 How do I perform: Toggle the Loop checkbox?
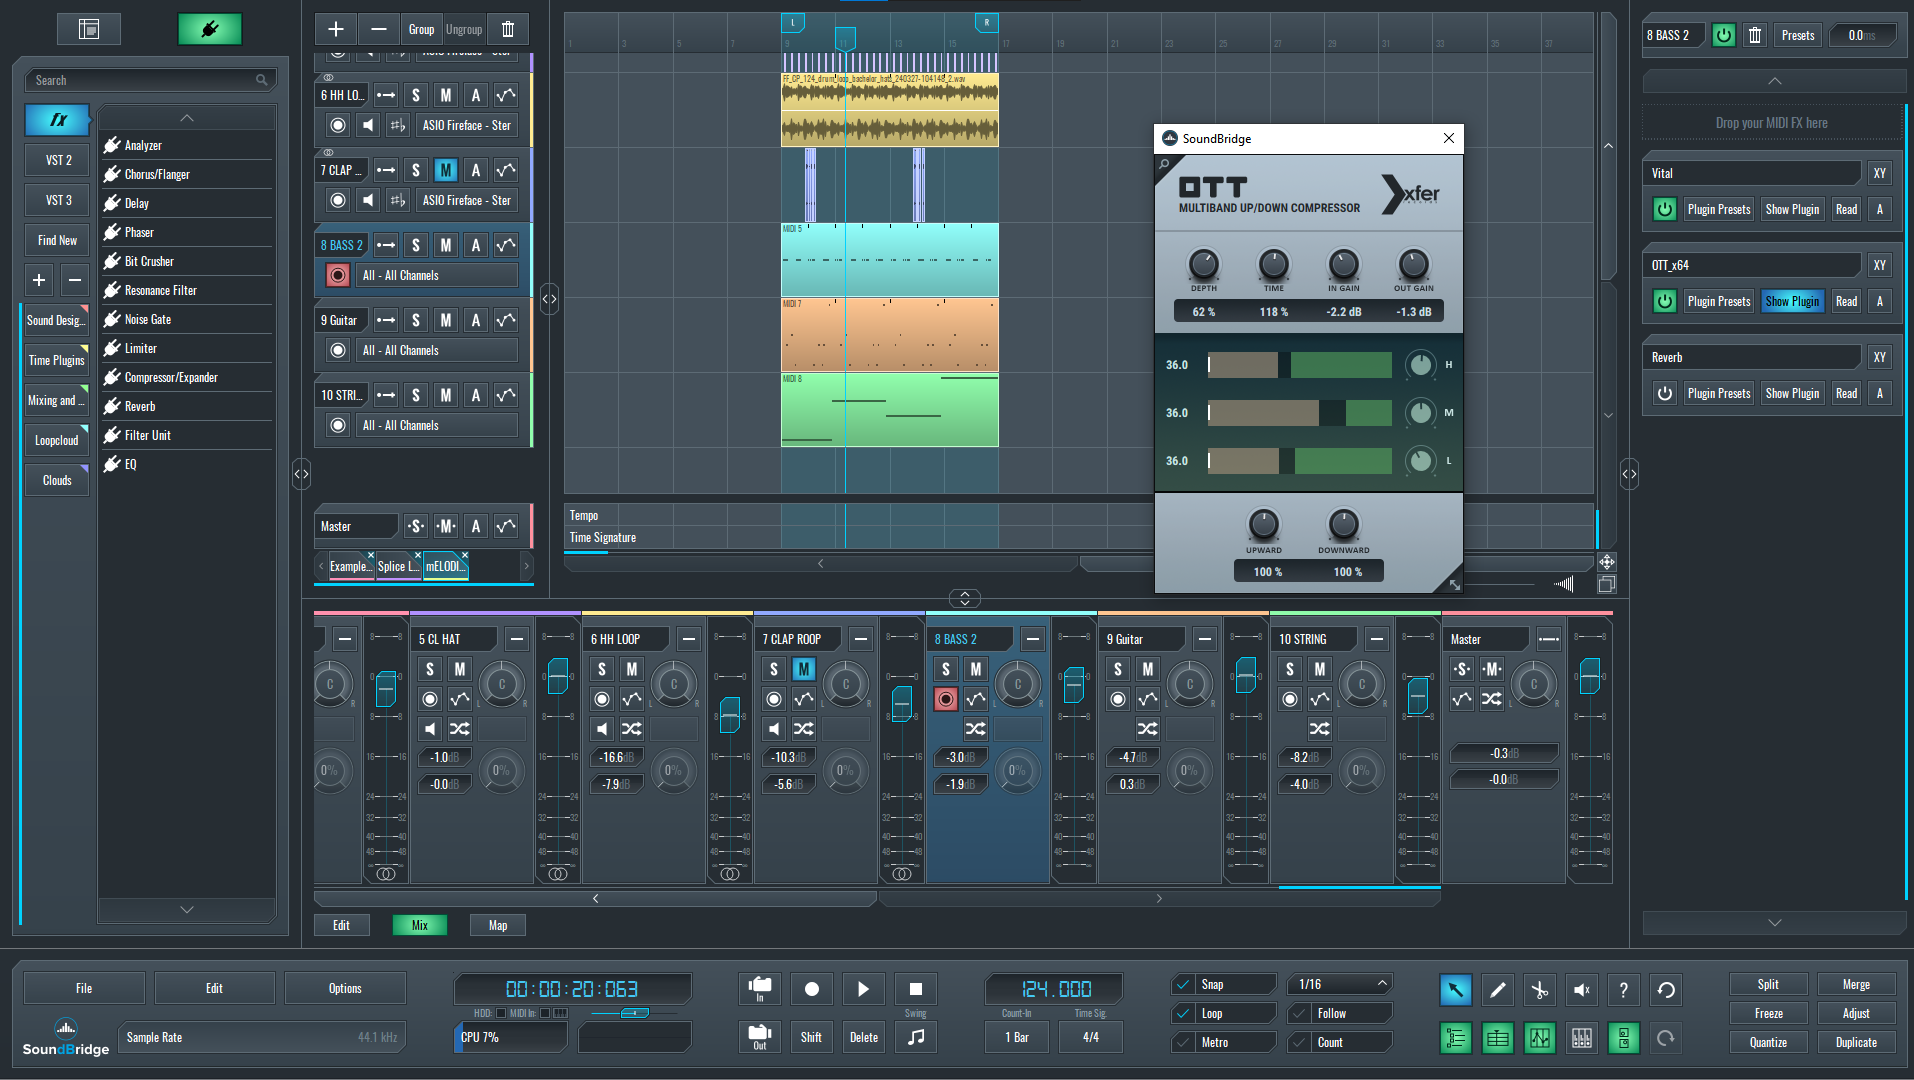click(1184, 1013)
